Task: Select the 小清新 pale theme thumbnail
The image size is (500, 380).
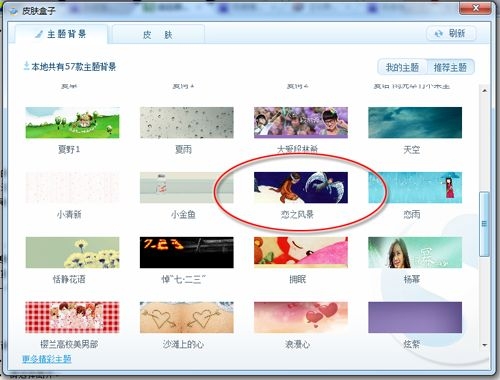Action: pyautogui.click(x=72, y=188)
